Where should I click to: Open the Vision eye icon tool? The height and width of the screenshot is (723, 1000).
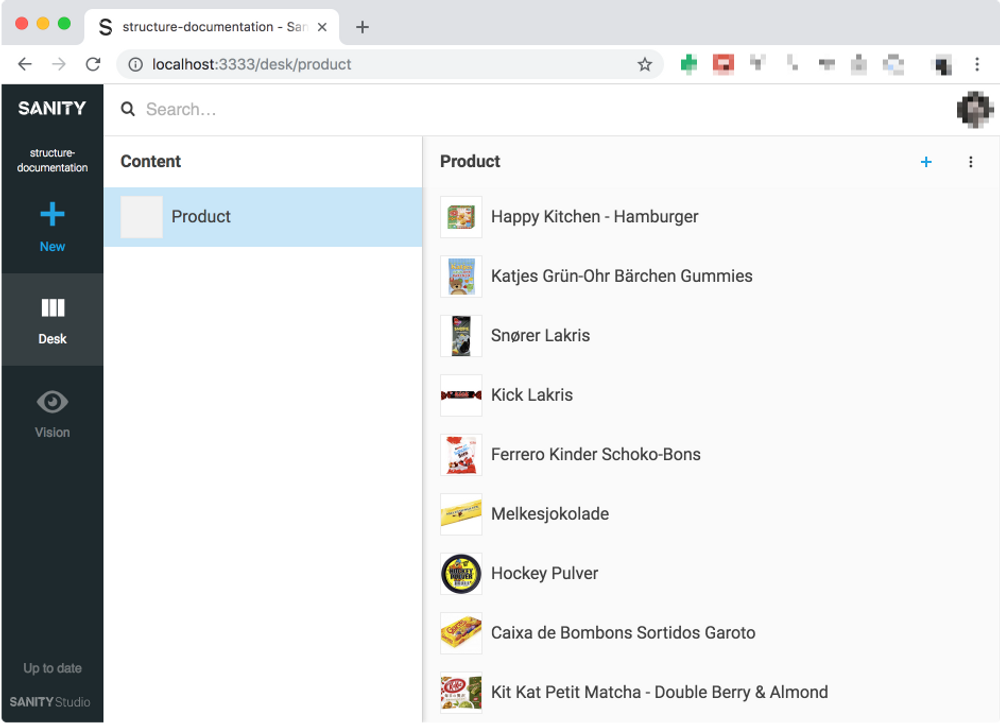[52, 402]
